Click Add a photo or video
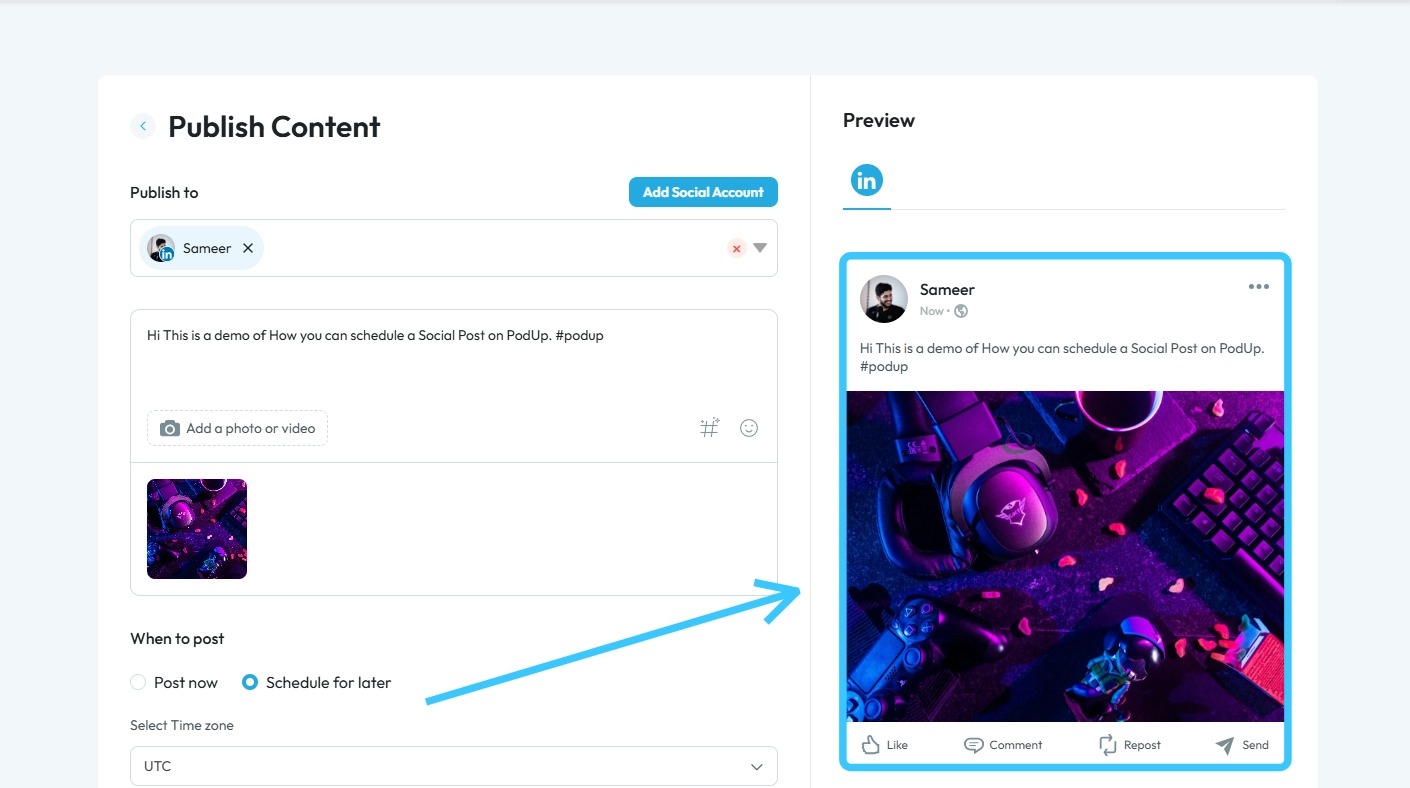 (238, 428)
